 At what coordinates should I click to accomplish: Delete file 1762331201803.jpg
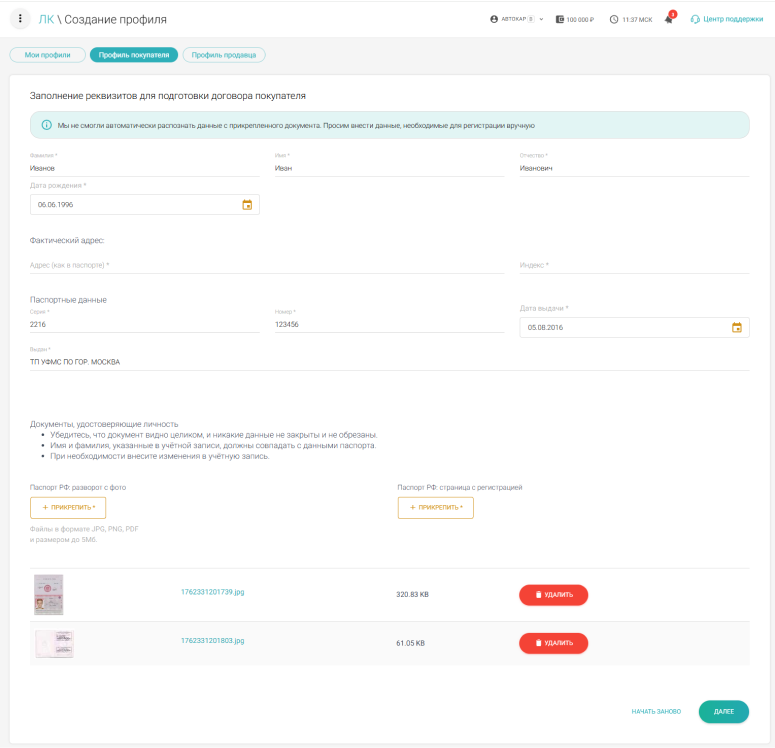point(553,643)
